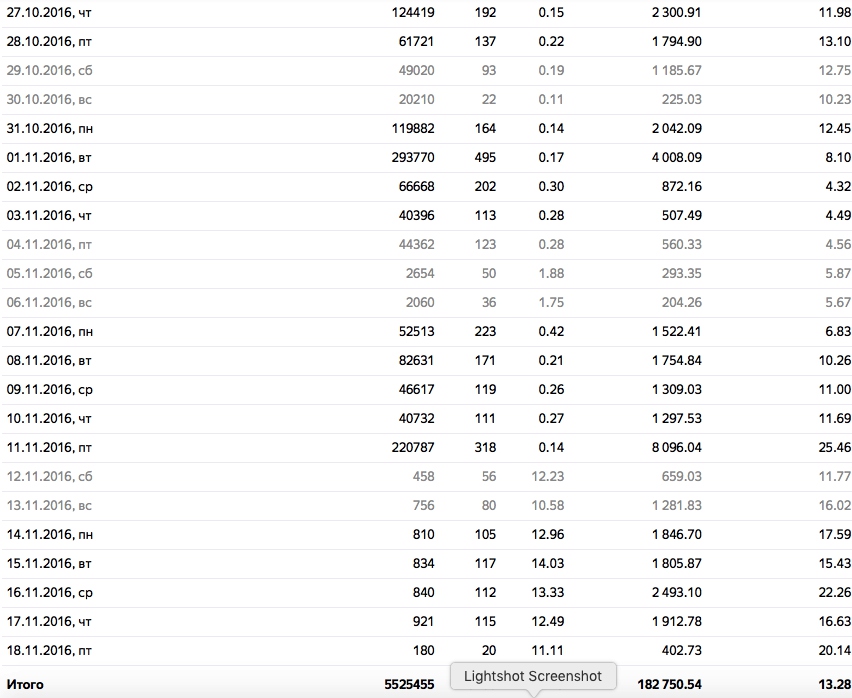
Task: Select total impressions 5525455
Action: pos(409,684)
